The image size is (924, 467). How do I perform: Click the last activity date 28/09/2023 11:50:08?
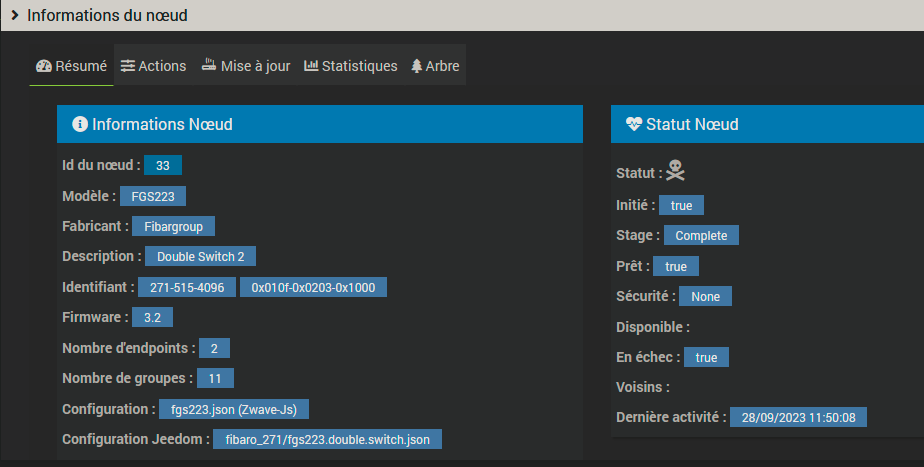click(x=798, y=417)
